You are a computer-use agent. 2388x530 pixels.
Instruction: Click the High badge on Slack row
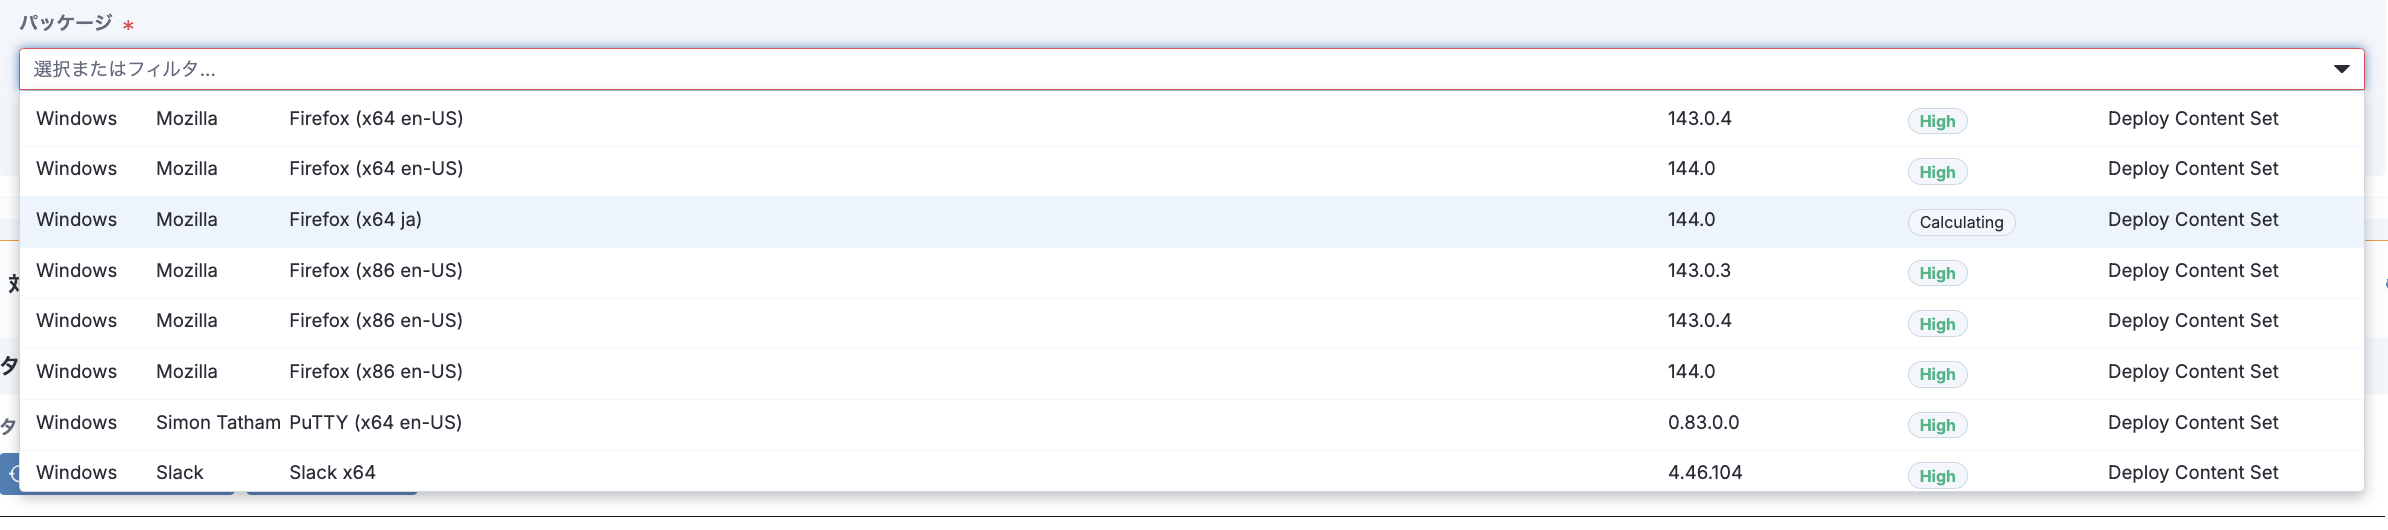(1937, 476)
